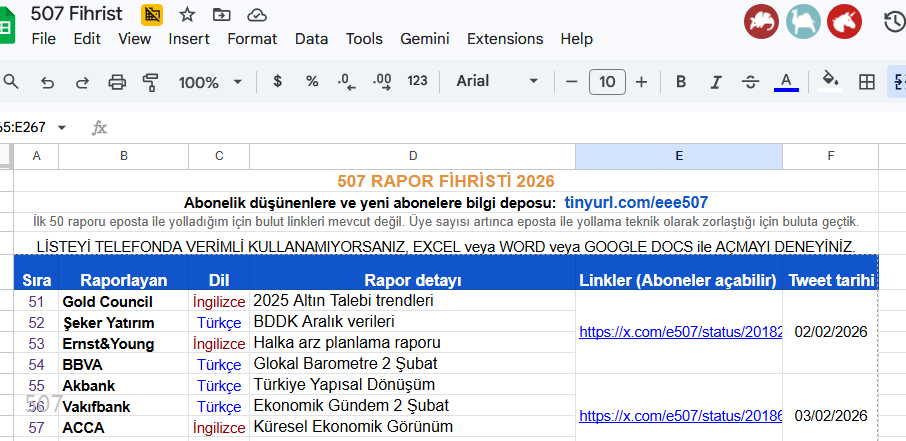
Task: Decrease font size with minus button
Action: [x=571, y=82]
